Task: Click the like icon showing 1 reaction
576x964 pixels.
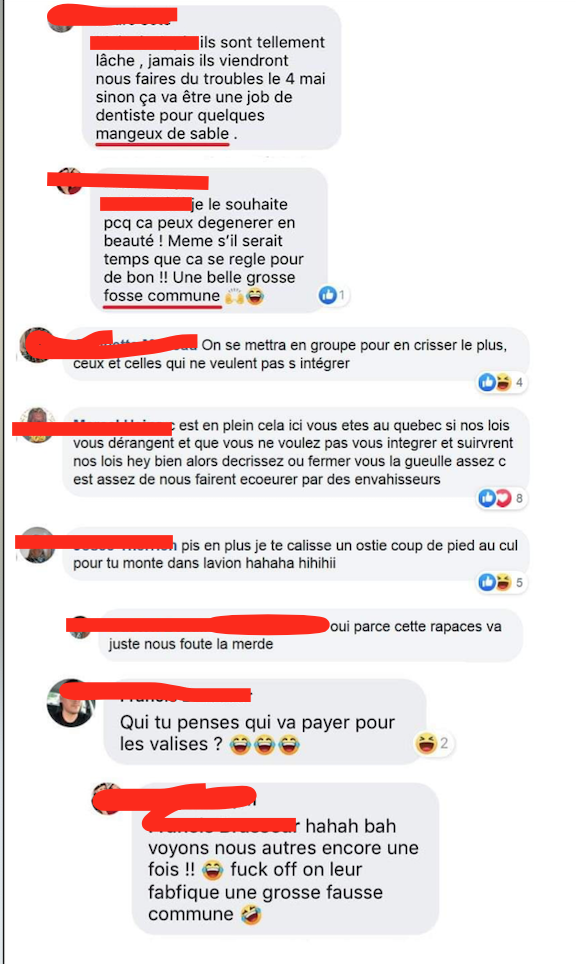Action: pos(328,296)
